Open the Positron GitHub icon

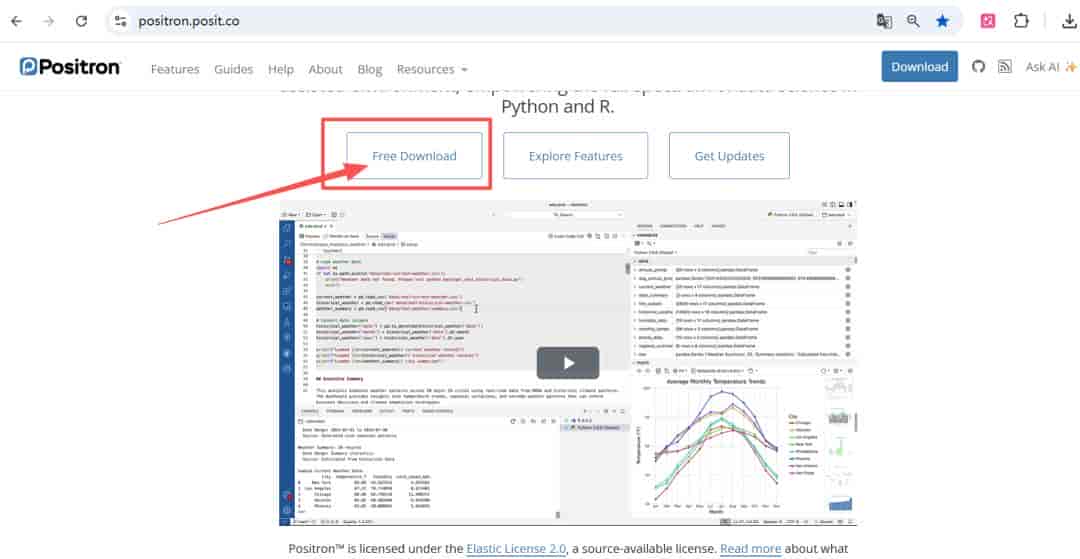978,67
